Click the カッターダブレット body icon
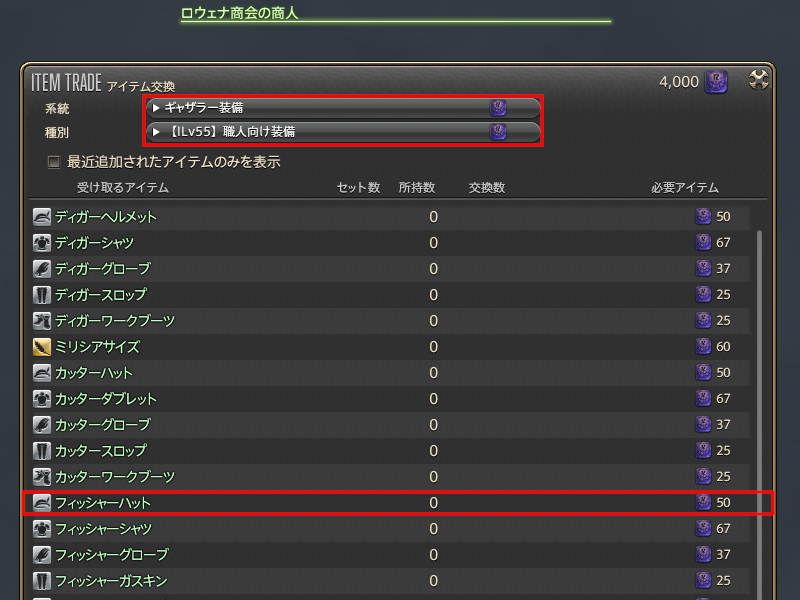Viewport: 800px width, 600px height. pyautogui.click(x=42, y=399)
